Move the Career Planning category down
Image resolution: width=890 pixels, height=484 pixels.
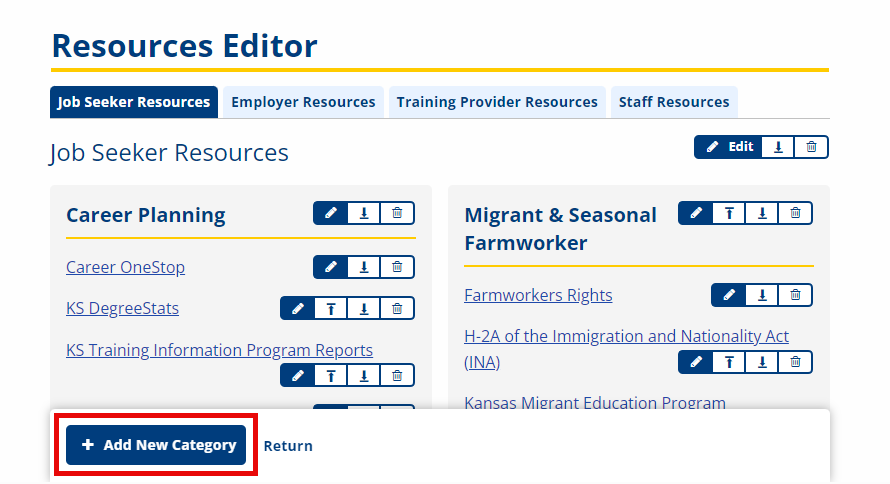click(x=364, y=213)
